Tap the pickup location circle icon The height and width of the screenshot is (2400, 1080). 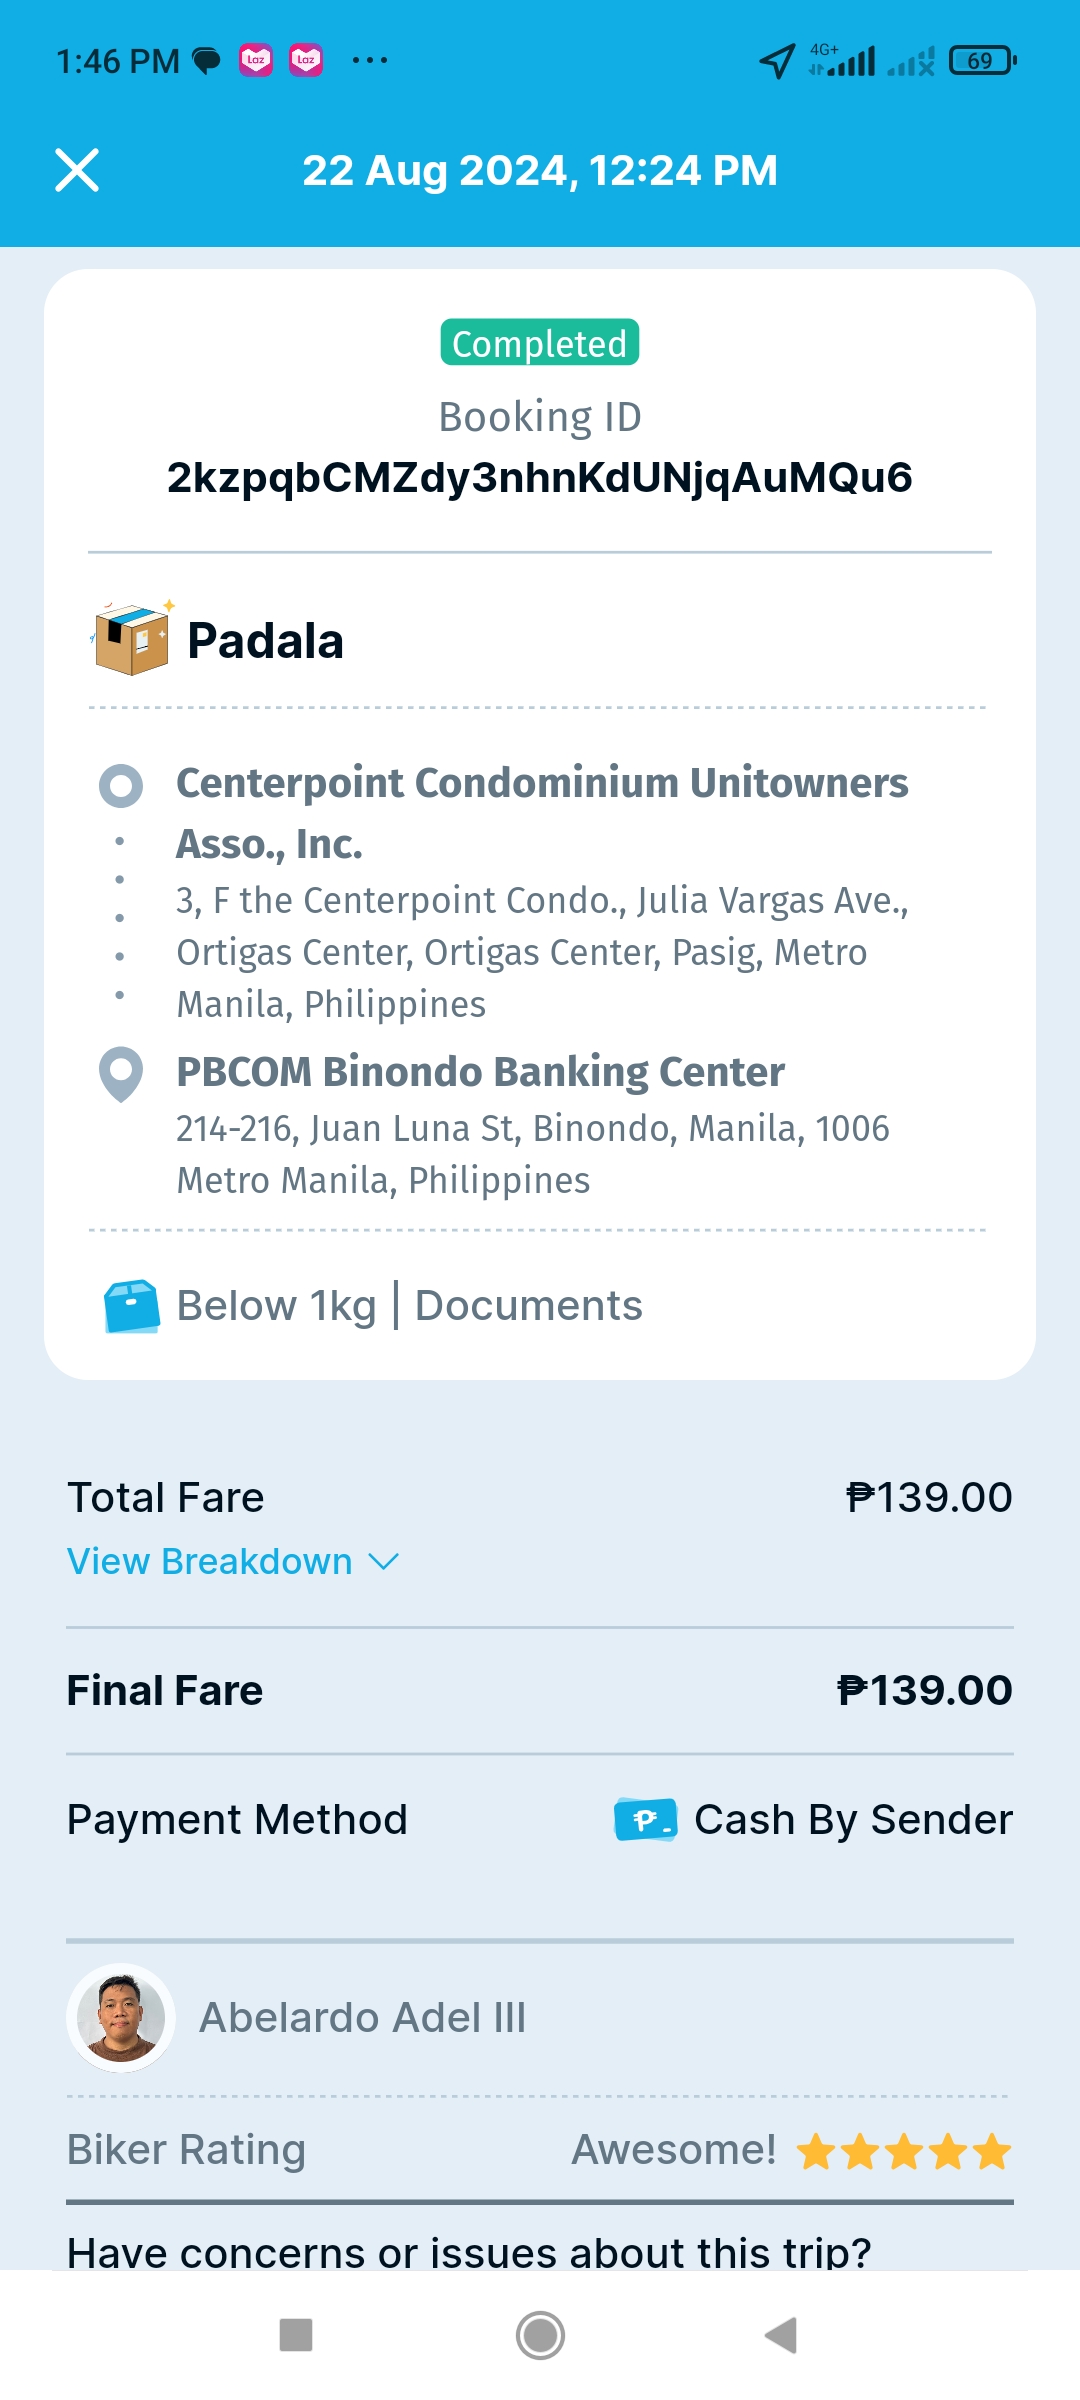[121, 786]
